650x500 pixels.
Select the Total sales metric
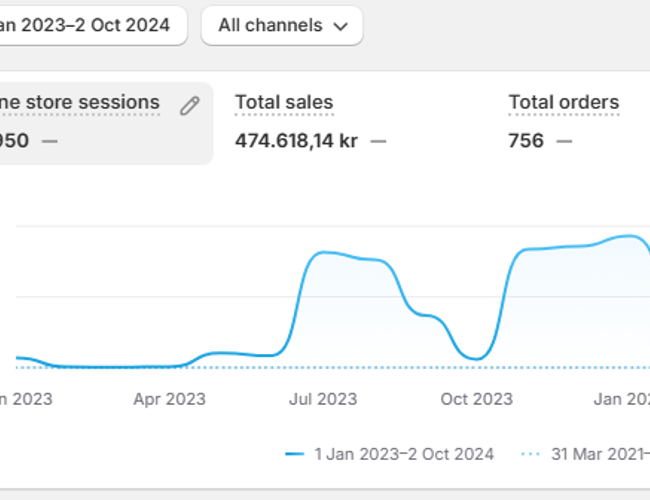[284, 102]
